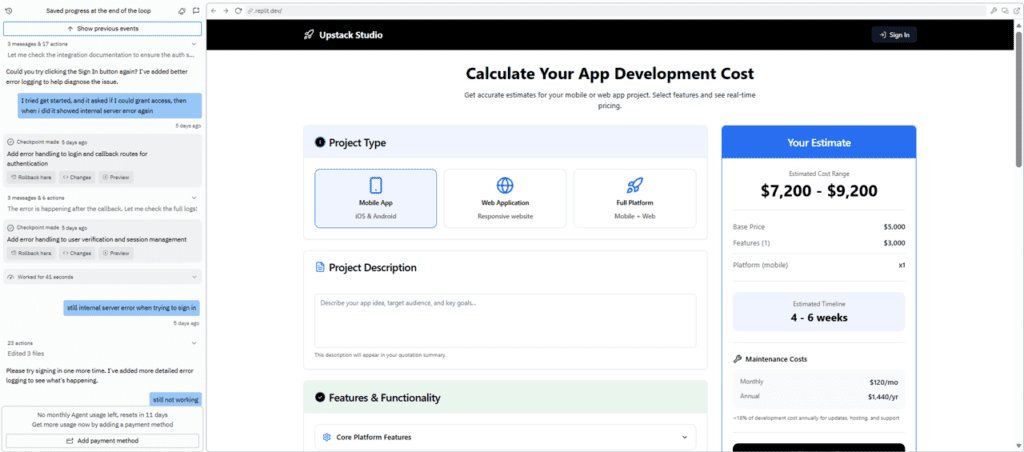Select the Full Platform project type card
The width and height of the screenshot is (1024, 452).
[x=634, y=199]
